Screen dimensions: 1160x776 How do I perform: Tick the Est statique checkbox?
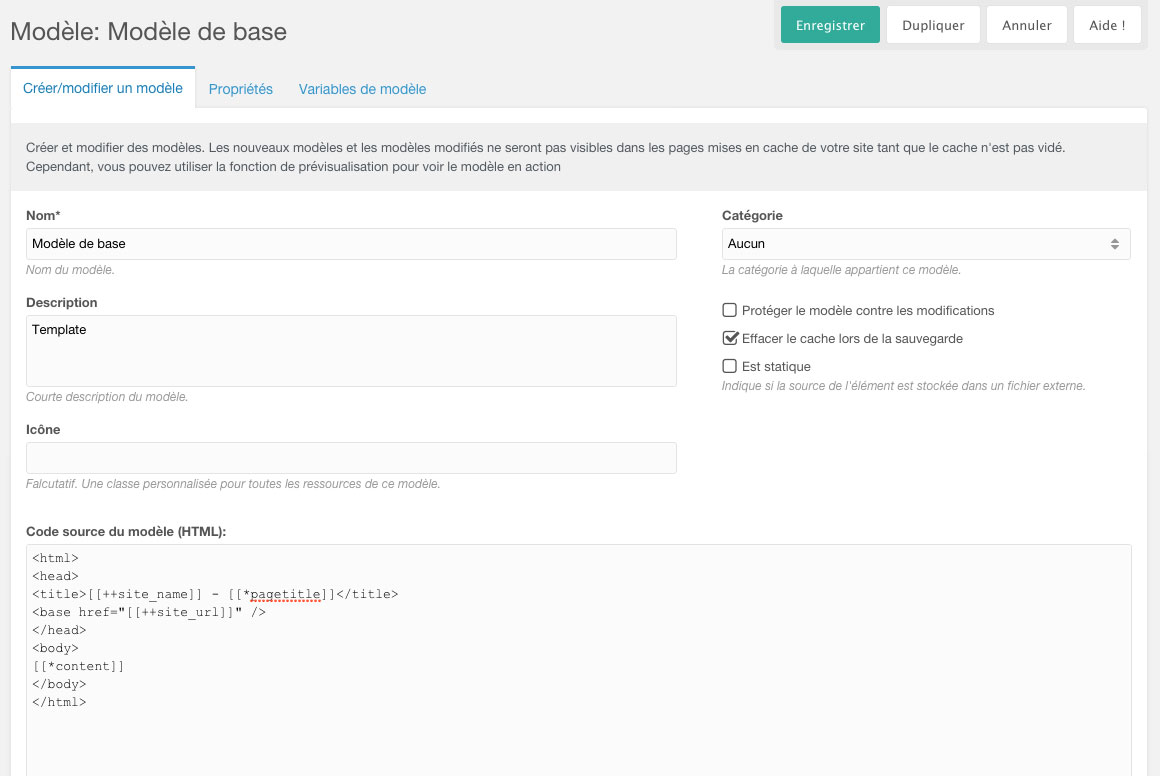[729, 366]
